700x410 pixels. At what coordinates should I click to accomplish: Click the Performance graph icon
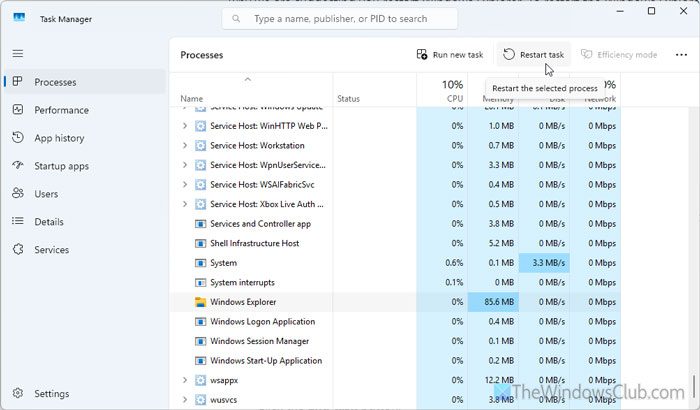coord(18,110)
